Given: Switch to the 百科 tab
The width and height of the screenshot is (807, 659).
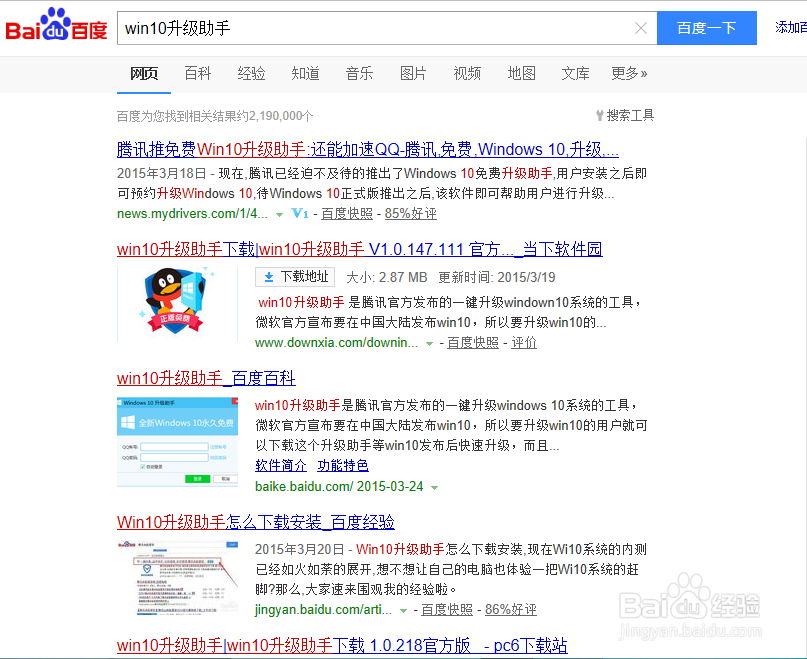Looking at the screenshot, I should (198, 74).
